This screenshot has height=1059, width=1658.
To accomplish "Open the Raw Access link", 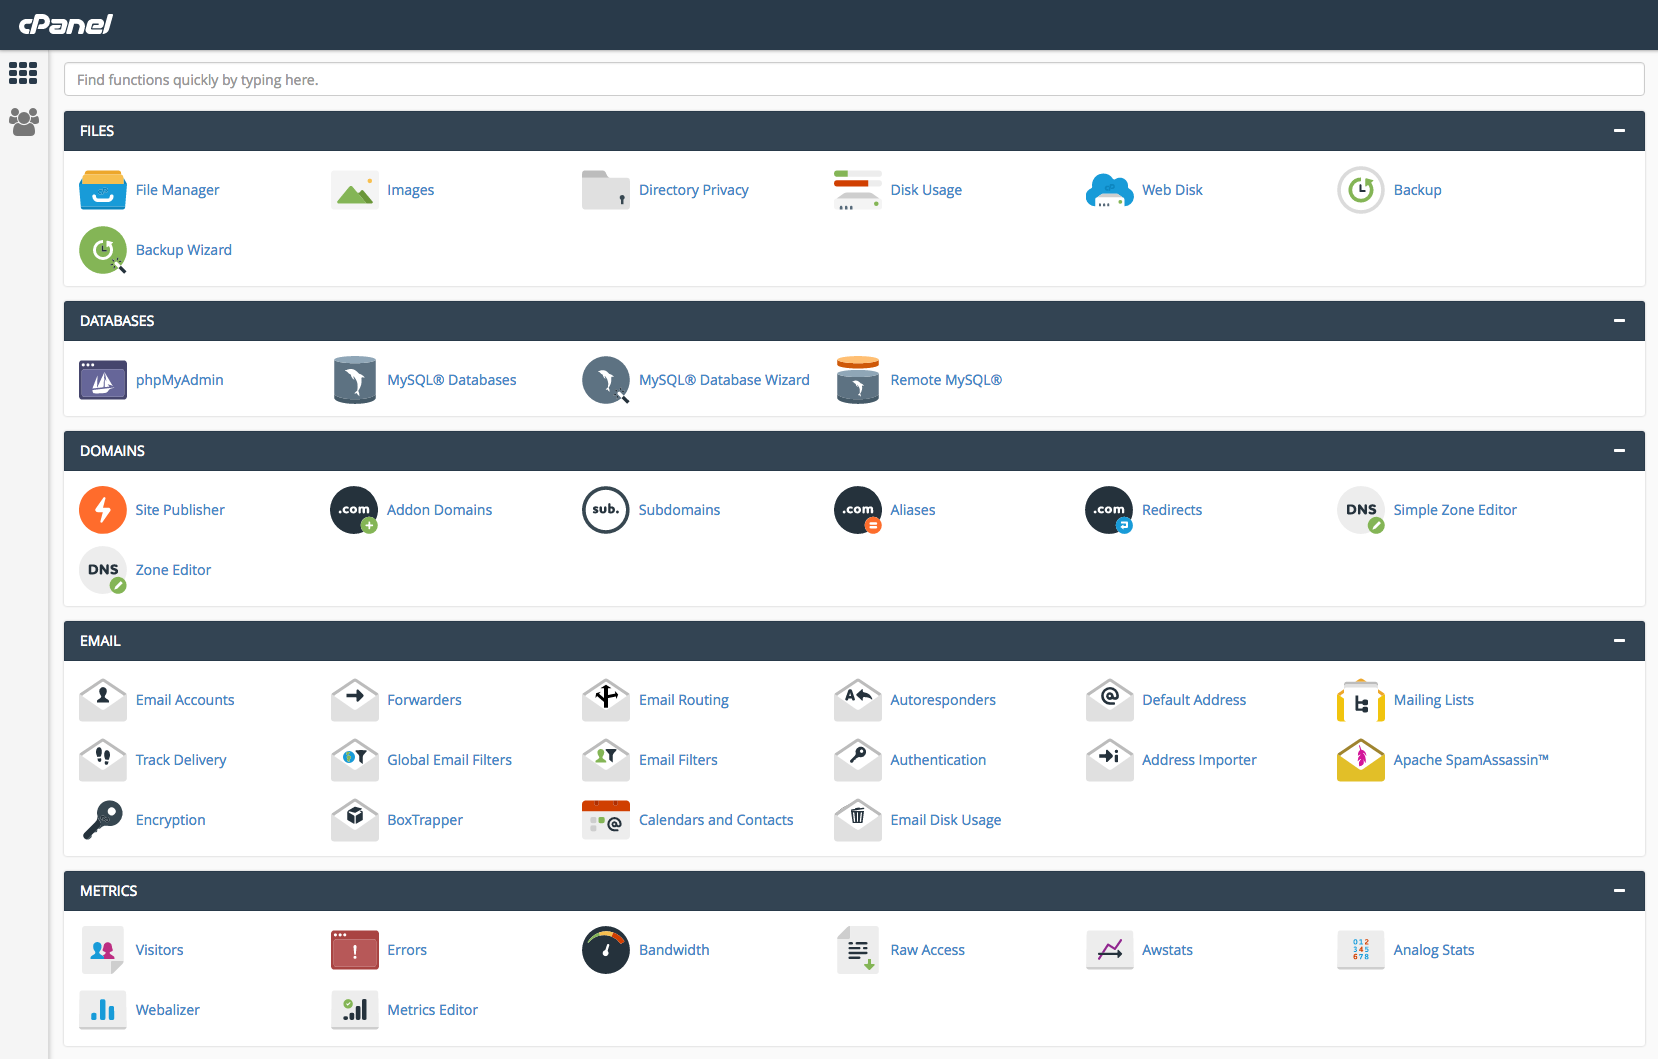I will (927, 950).
